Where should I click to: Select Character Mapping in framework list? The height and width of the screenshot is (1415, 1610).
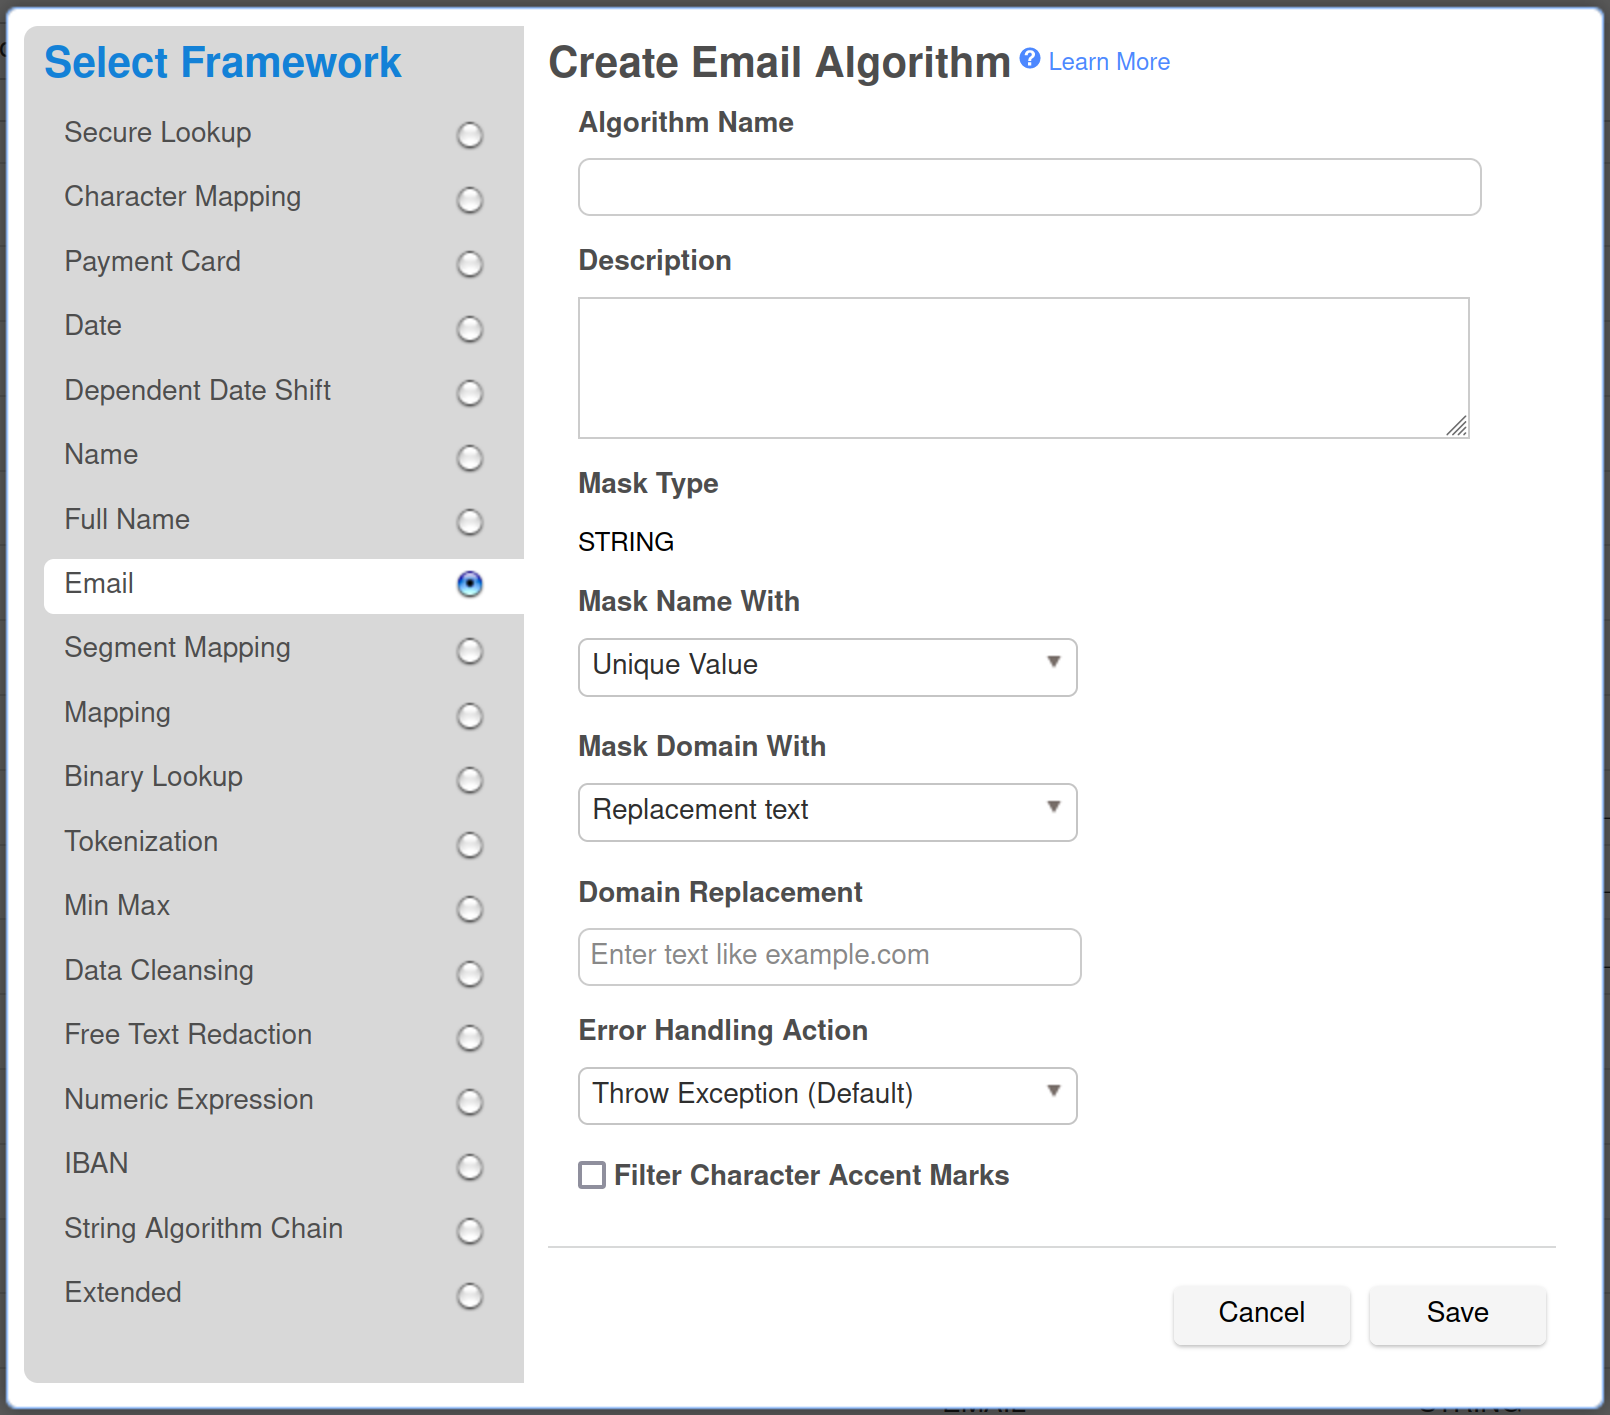tap(183, 197)
